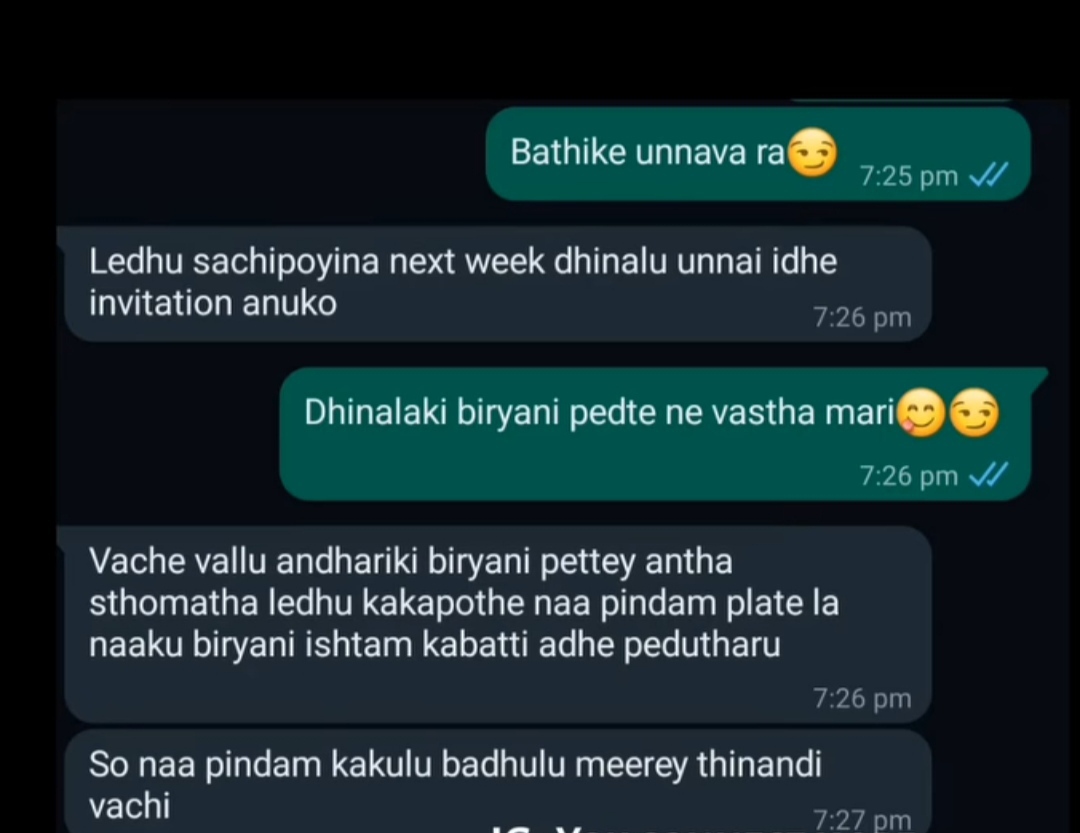1080x833 pixels.
Task: Tap the "Bathike unnava ra" message bubble
Action: click(758, 154)
